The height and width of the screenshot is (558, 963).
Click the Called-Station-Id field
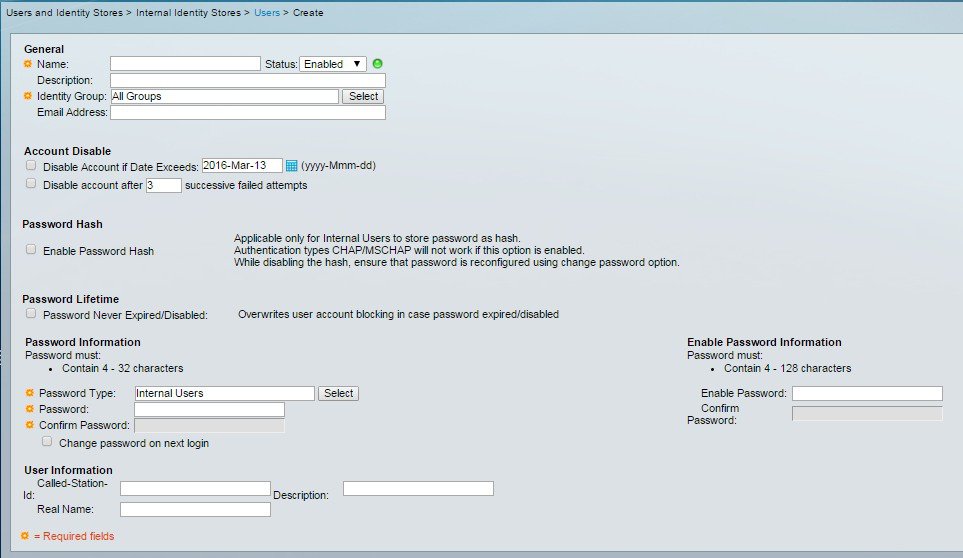pos(195,489)
